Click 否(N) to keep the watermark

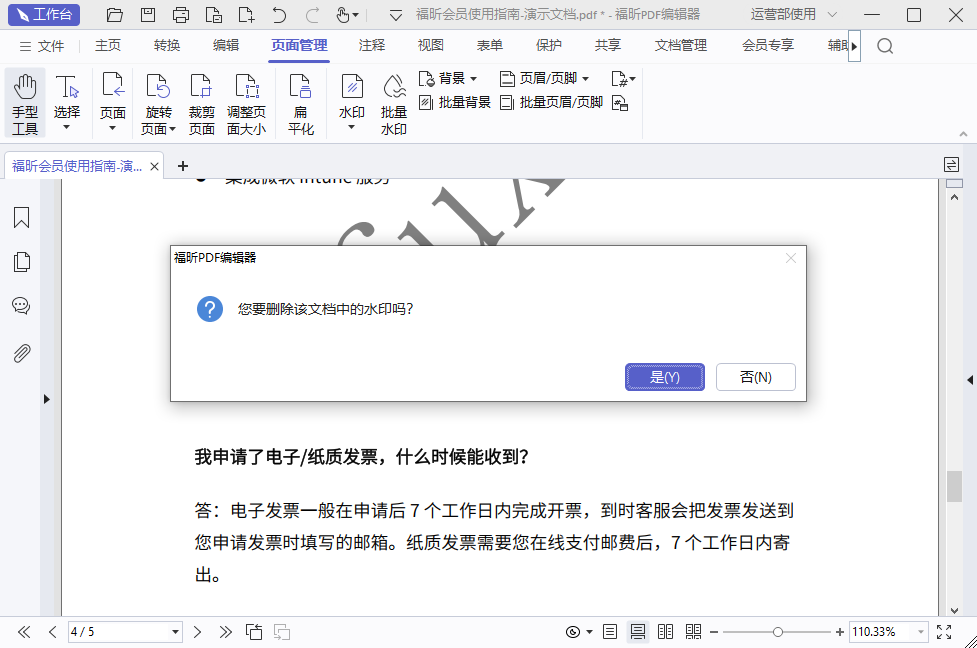pos(755,377)
